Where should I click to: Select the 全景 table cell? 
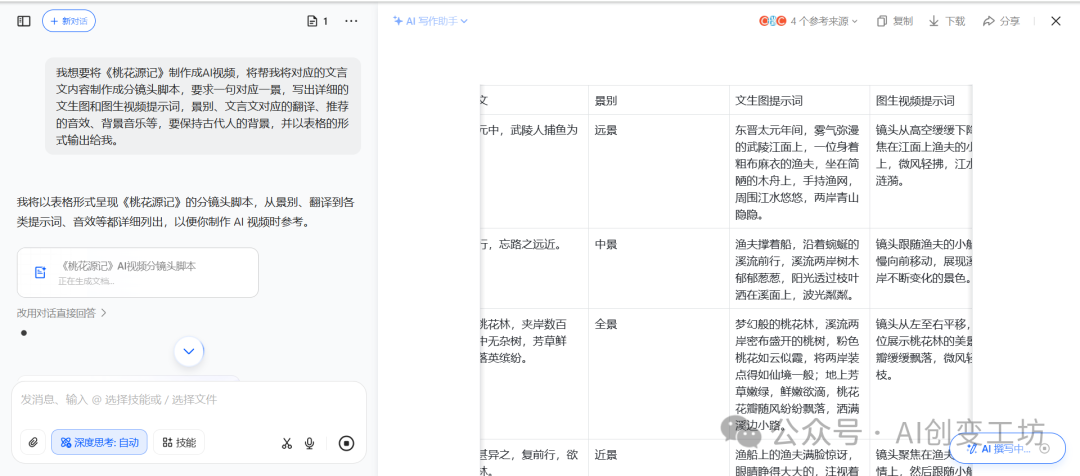coord(658,374)
